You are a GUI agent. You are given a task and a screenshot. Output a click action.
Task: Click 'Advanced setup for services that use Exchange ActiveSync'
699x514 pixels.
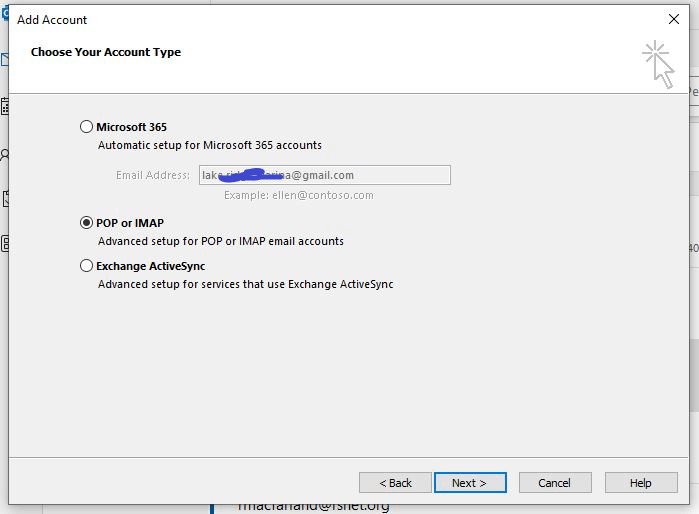click(x=246, y=284)
